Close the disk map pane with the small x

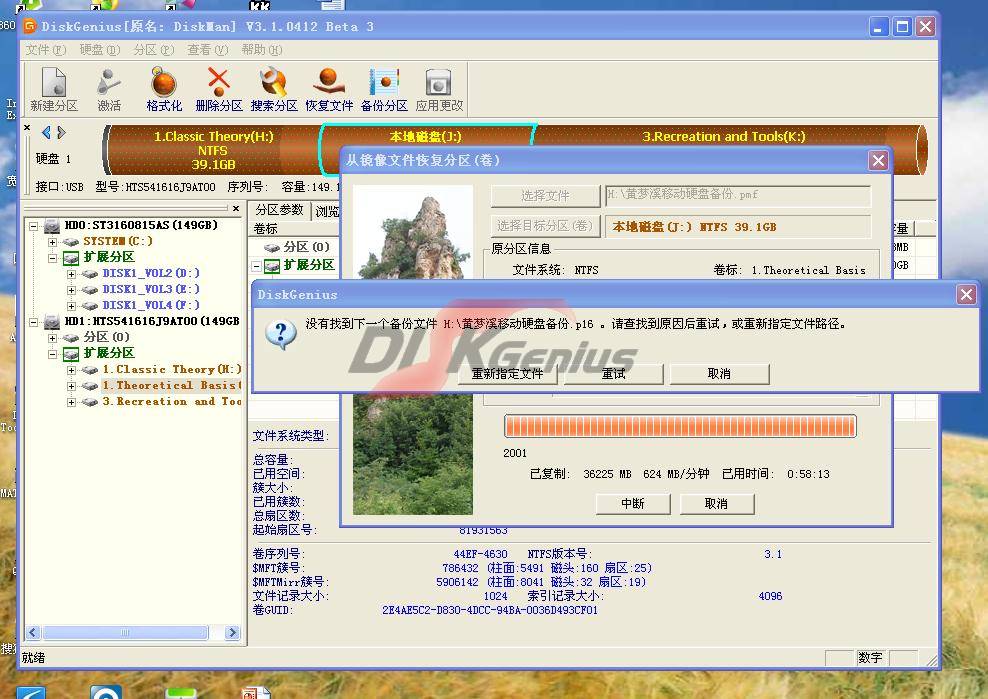pos(27,127)
